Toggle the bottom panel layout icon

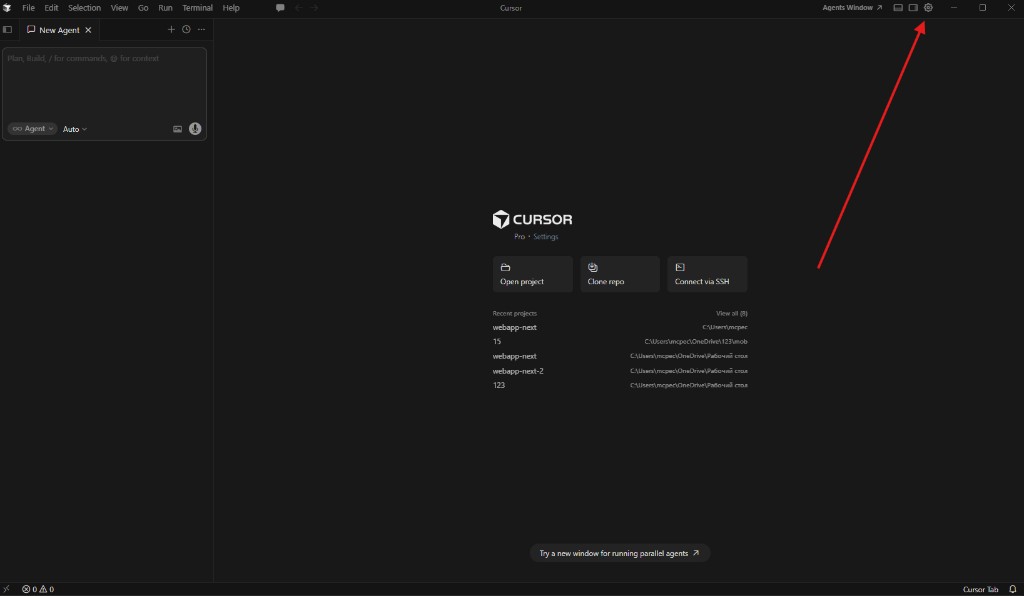(898, 8)
